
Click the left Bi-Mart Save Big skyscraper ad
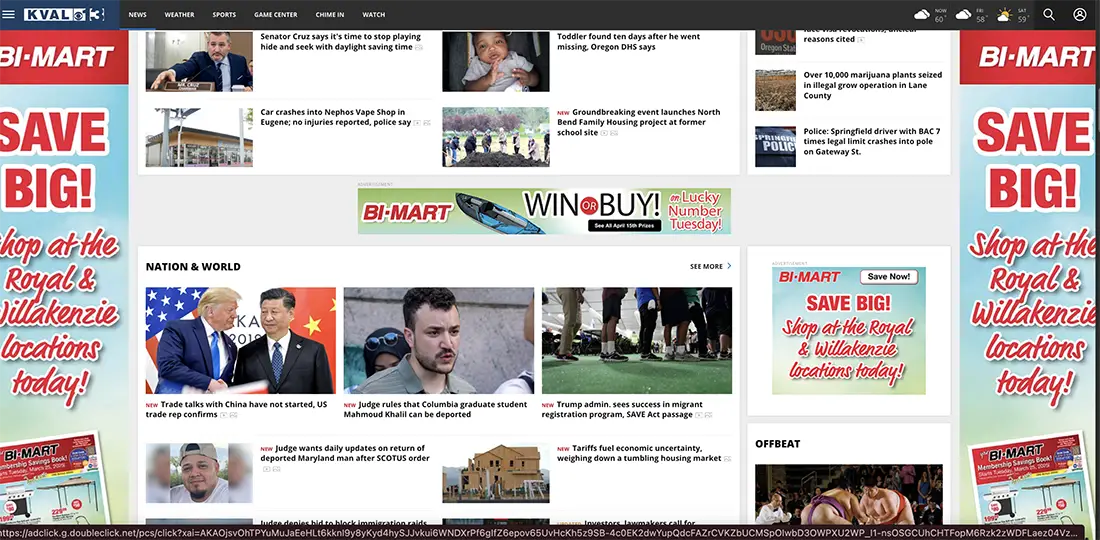[x=64, y=277]
